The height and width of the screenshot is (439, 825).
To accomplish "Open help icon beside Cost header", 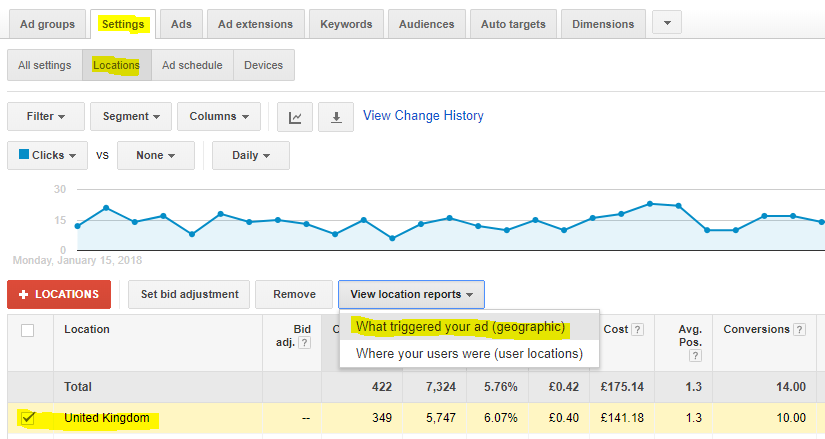I will pyautogui.click(x=637, y=330).
